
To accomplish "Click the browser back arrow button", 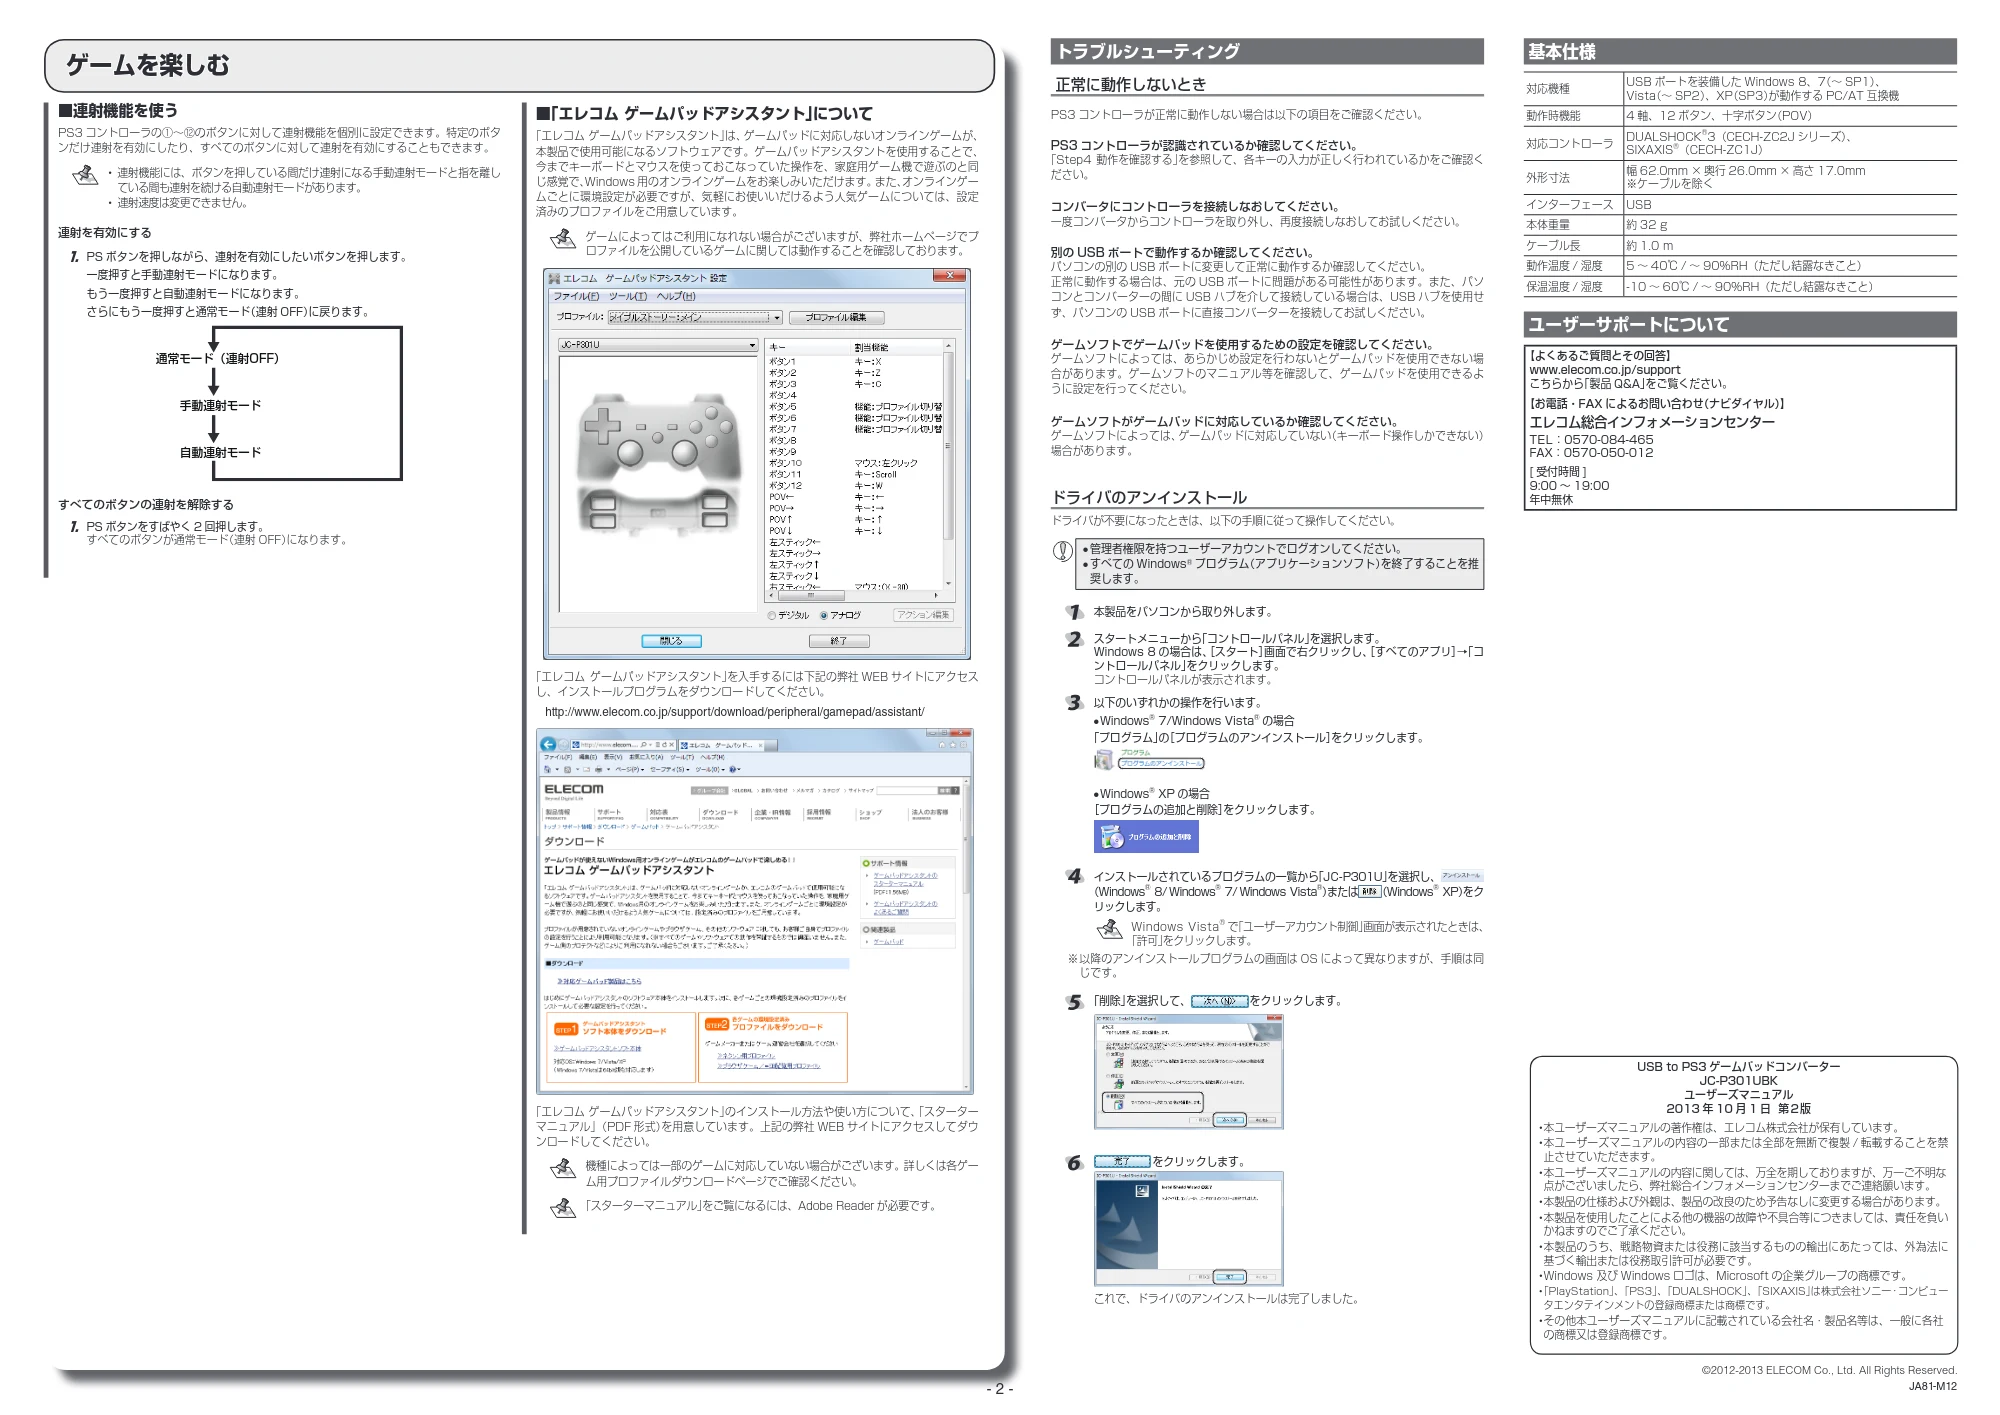I will tap(547, 744).
